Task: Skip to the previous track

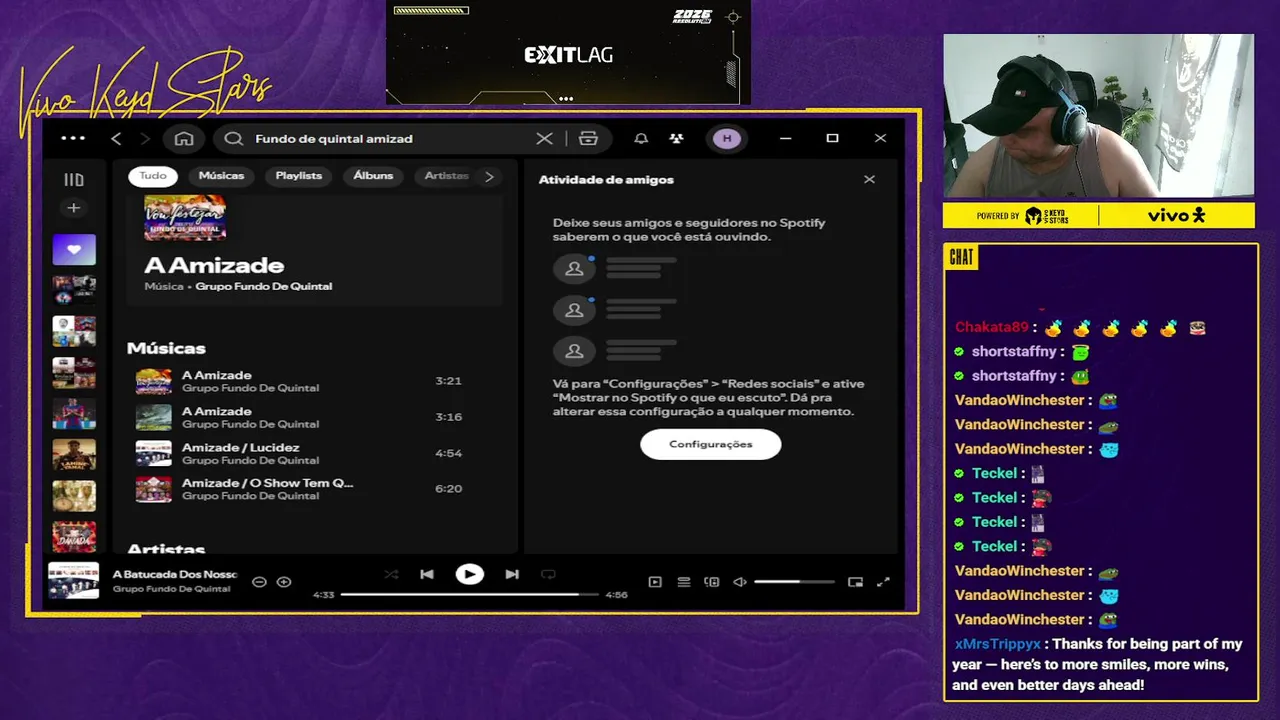Action: point(427,574)
